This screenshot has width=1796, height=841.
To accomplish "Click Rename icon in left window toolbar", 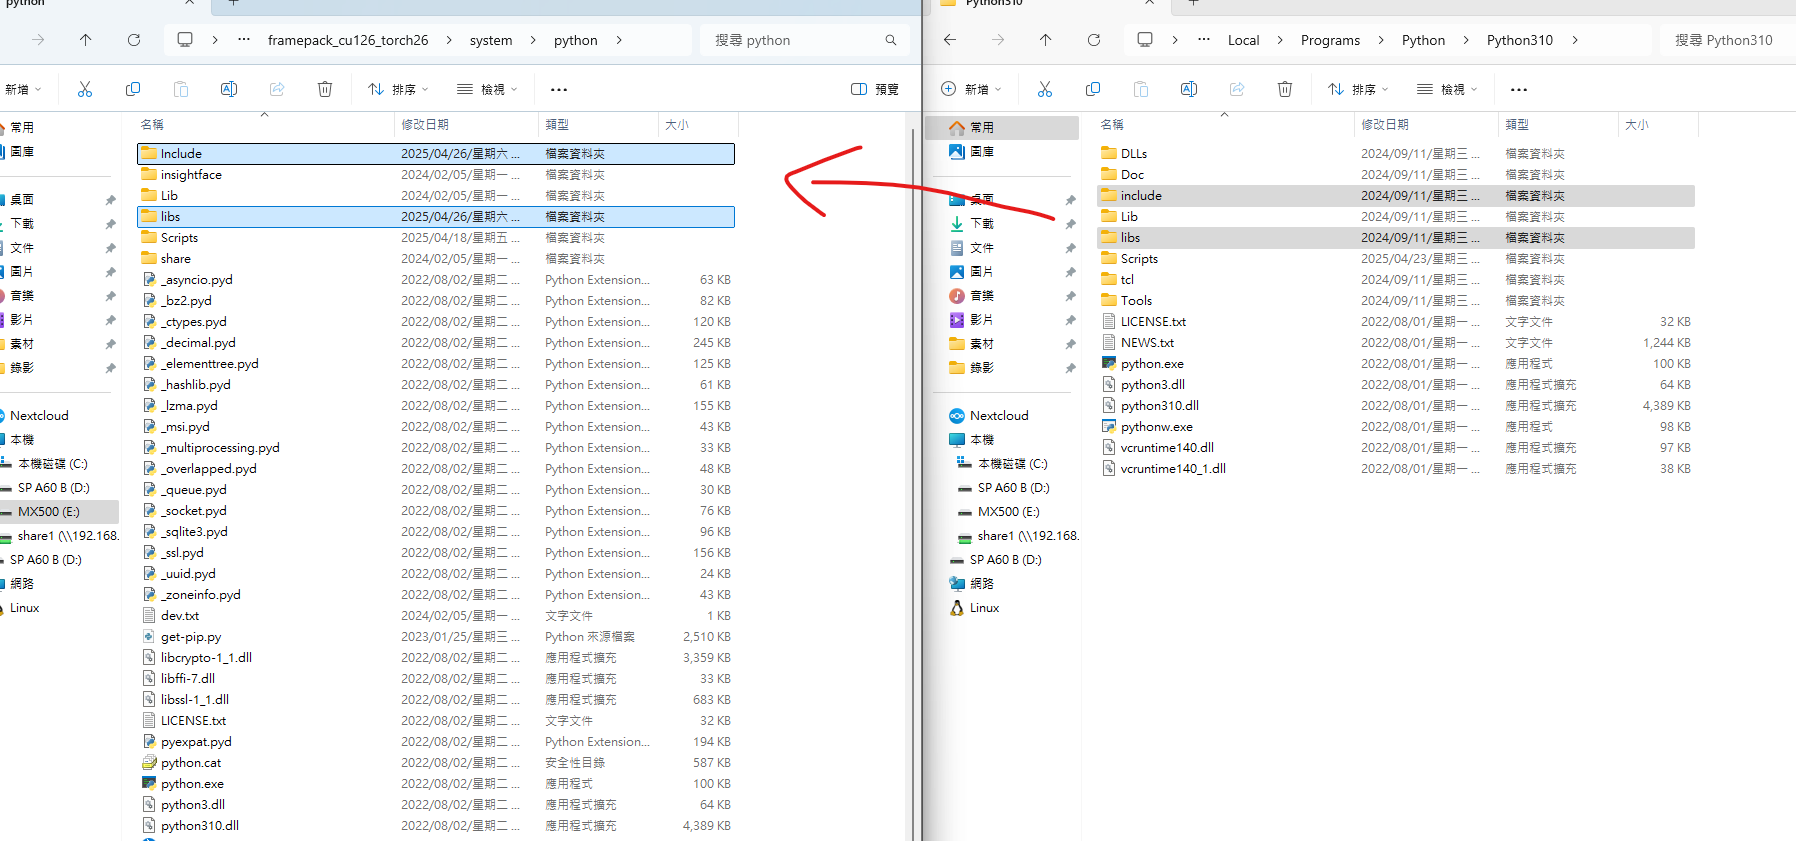I will tap(229, 89).
